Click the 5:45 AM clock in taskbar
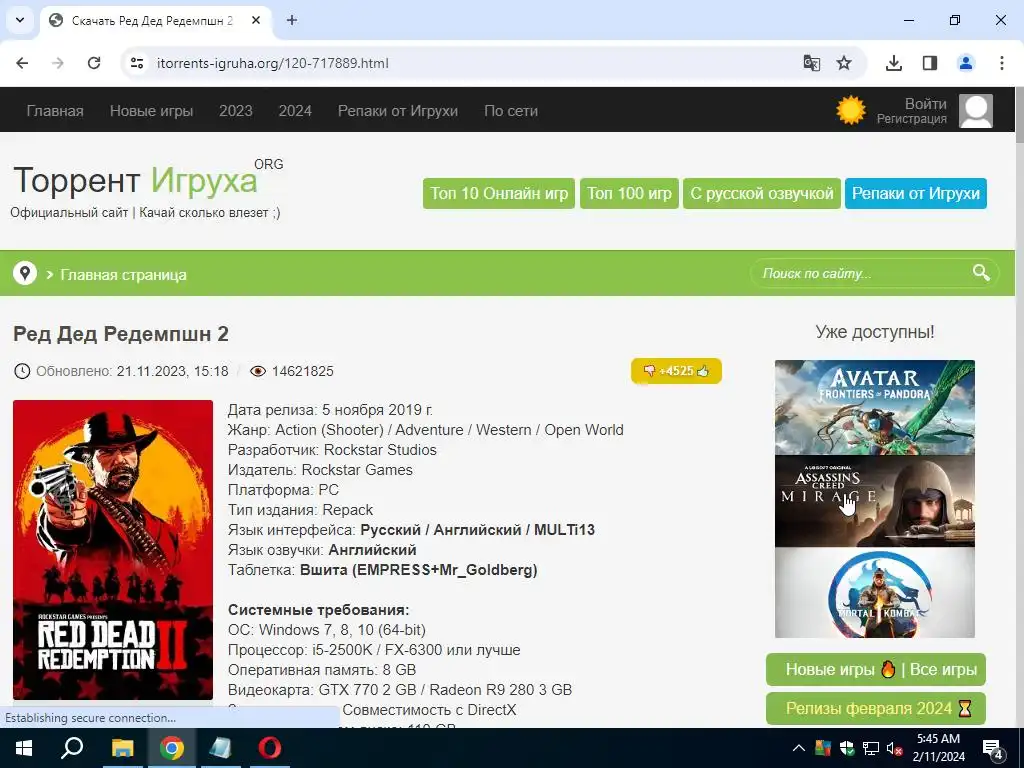Image resolution: width=1024 pixels, height=768 pixels. pos(938,739)
